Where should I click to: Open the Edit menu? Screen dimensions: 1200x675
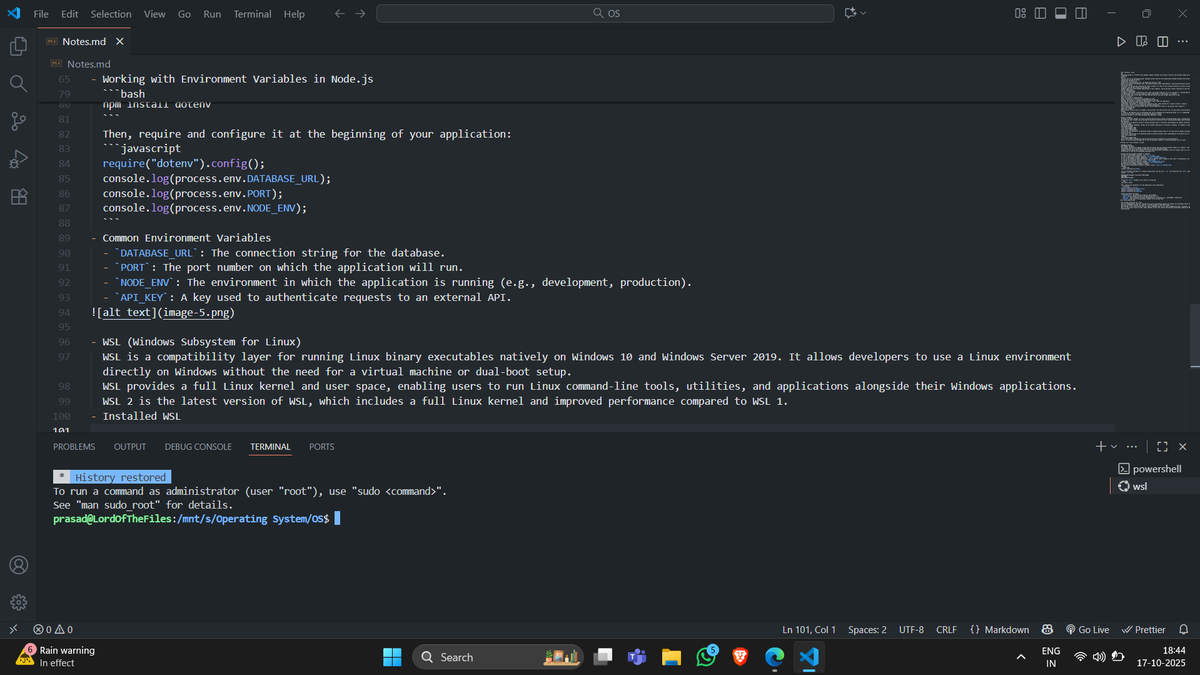click(70, 14)
